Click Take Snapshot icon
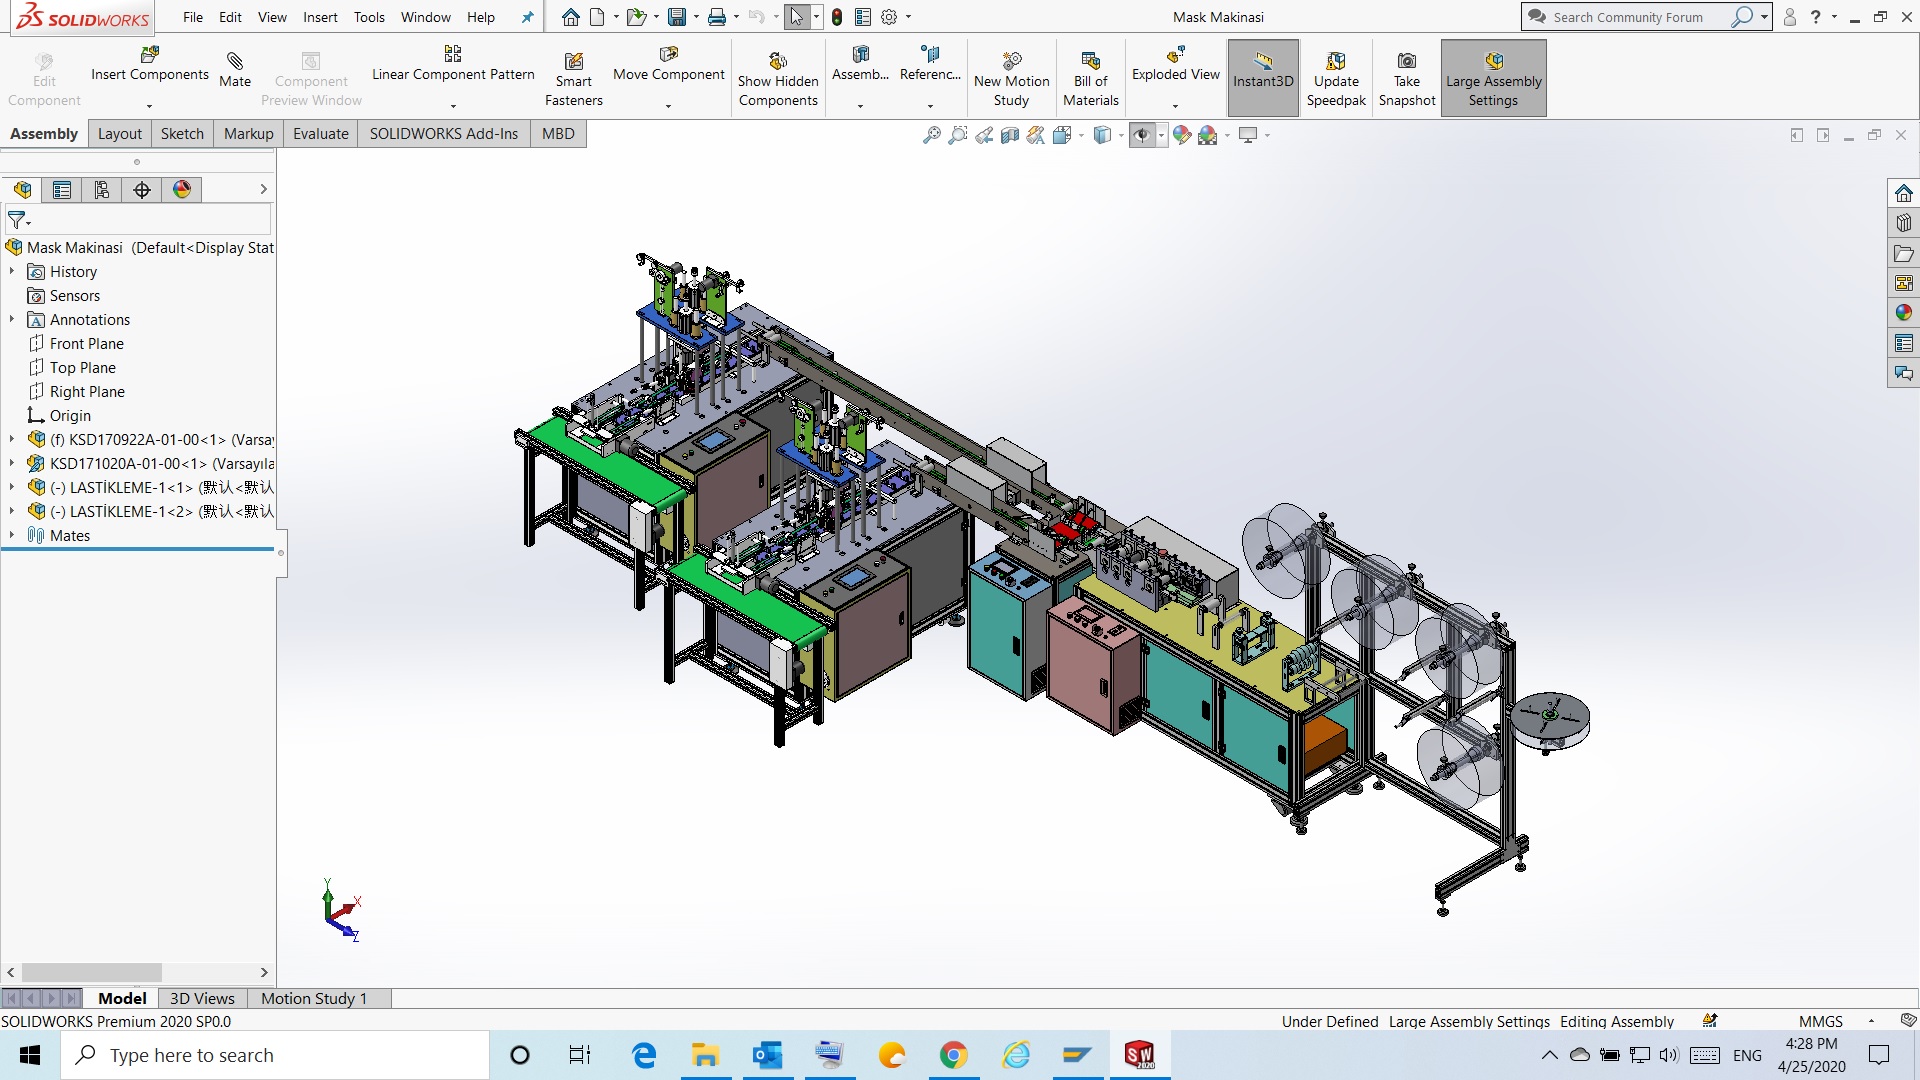The width and height of the screenshot is (1920, 1080). tap(1406, 62)
